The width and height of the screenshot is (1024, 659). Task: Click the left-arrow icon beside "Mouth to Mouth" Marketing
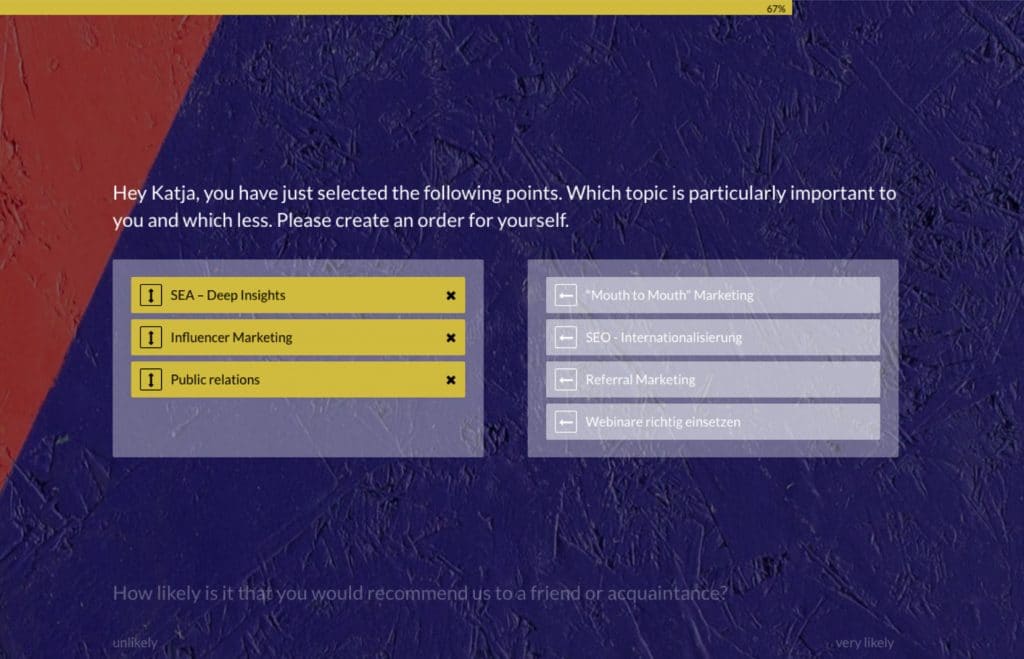point(567,295)
